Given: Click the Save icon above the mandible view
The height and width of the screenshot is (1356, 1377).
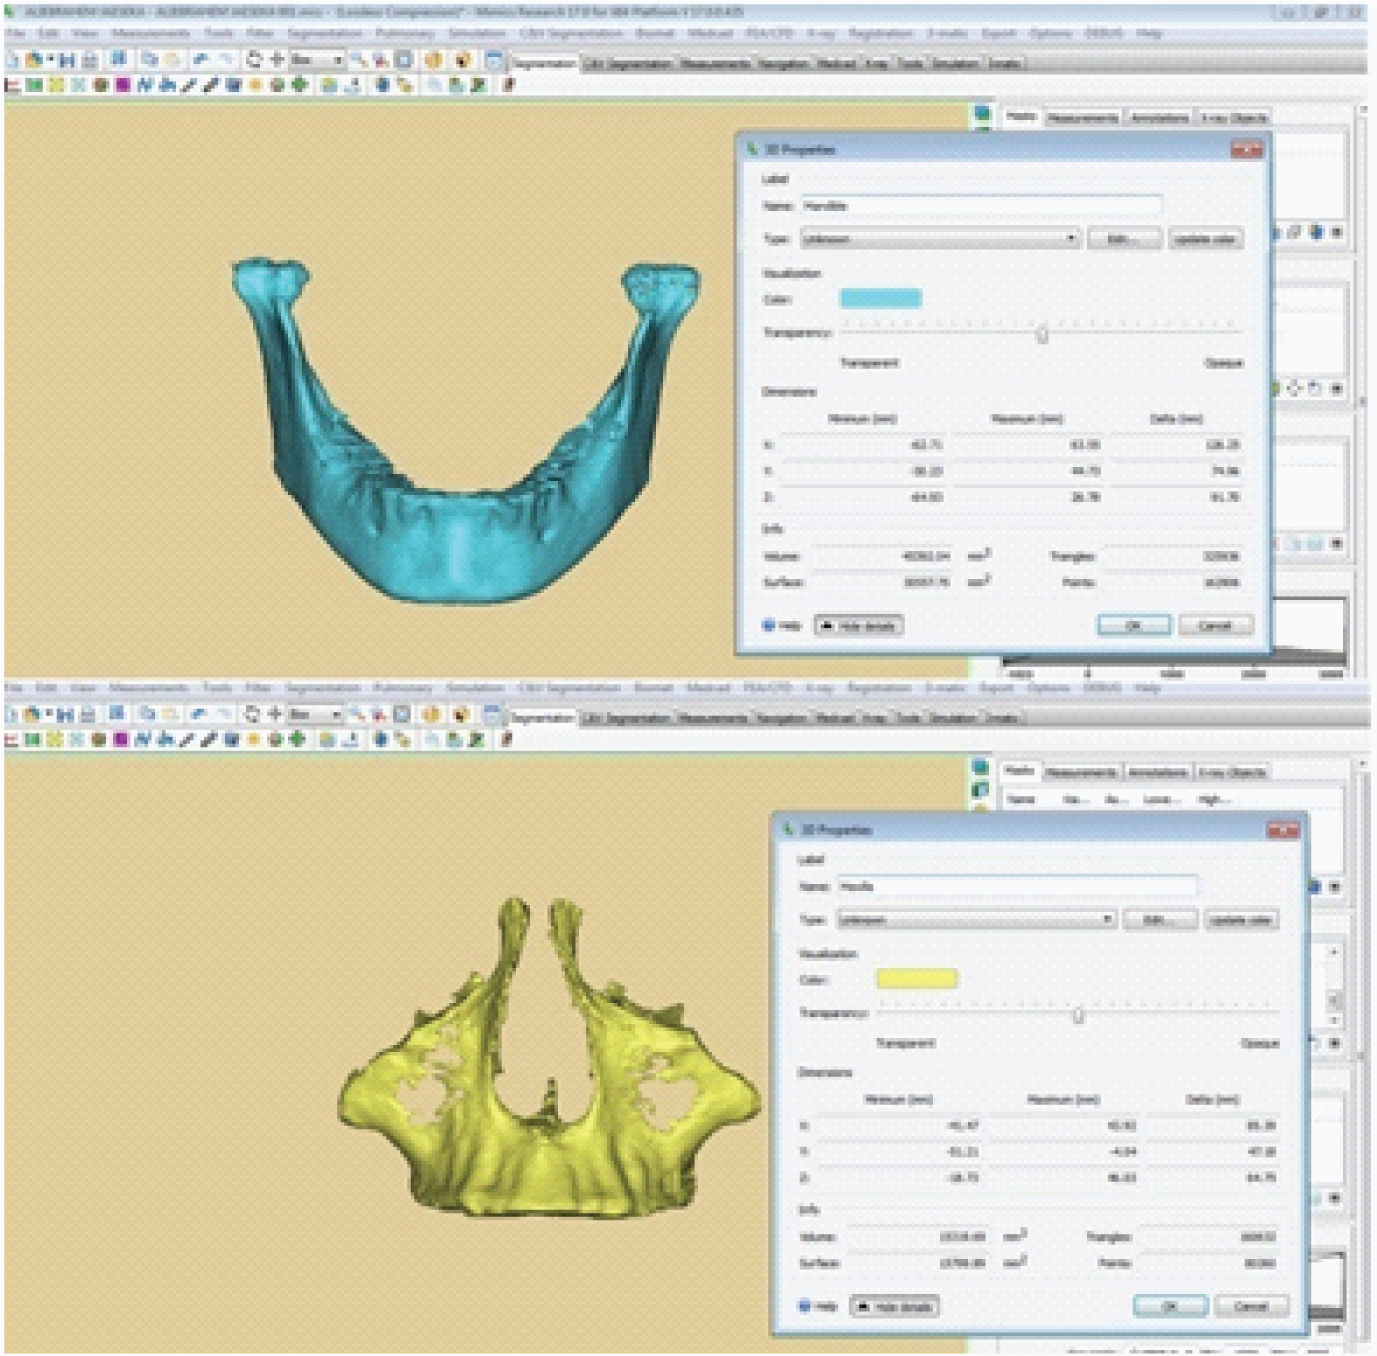Looking at the screenshot, I should pyautogui.click(x=66, y=61).
